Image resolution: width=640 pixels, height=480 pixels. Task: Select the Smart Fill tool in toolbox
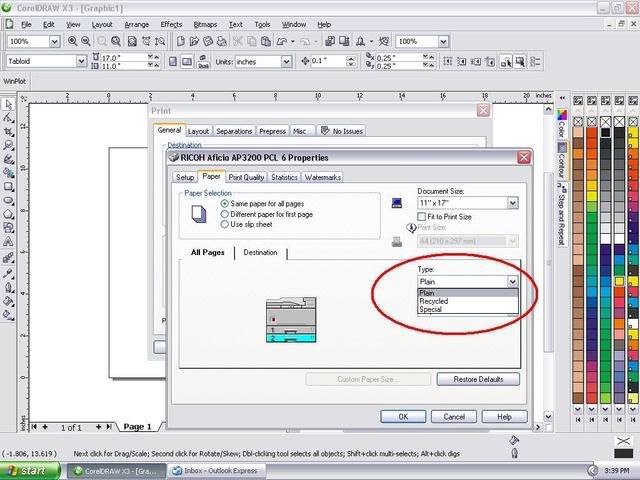[x=8, y=173]
